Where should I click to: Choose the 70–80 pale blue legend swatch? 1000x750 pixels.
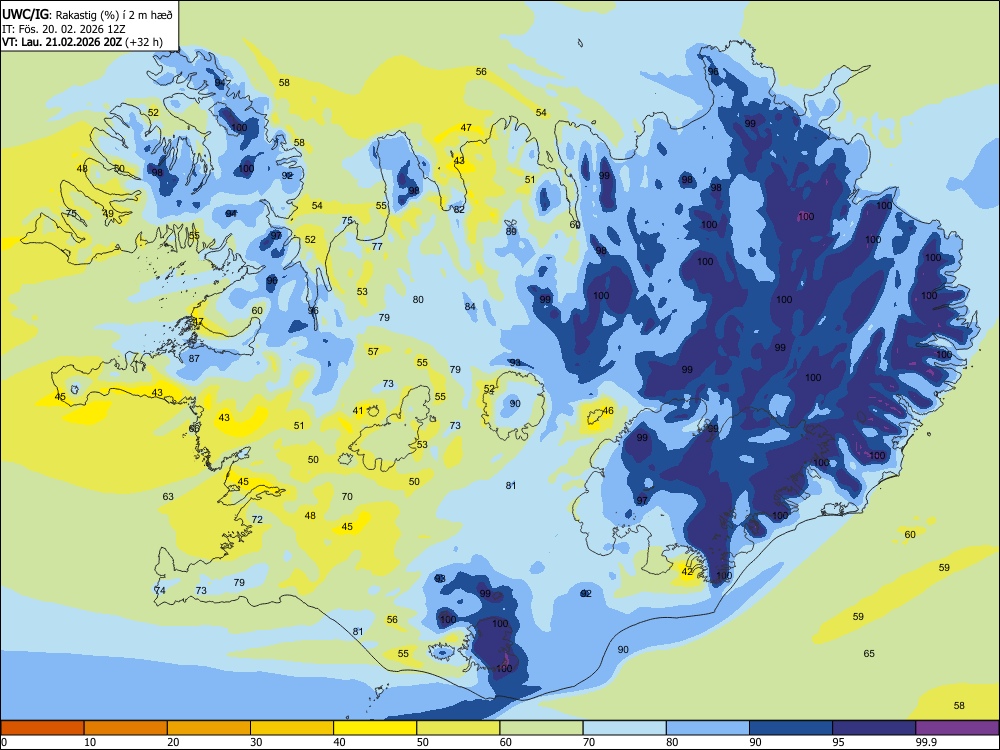[624, 728]
